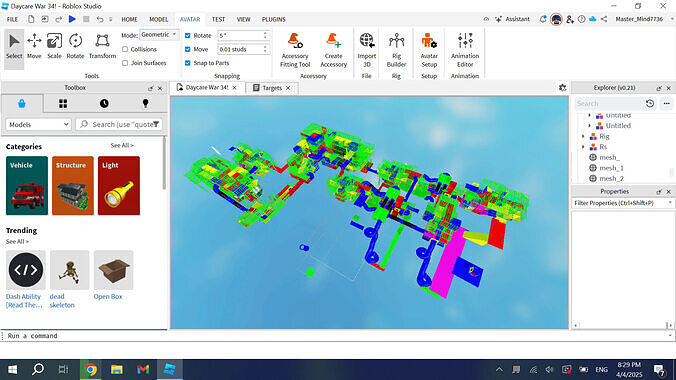Activate the Rotate tool
Viewport: 676px width, 380px height.
75,46
